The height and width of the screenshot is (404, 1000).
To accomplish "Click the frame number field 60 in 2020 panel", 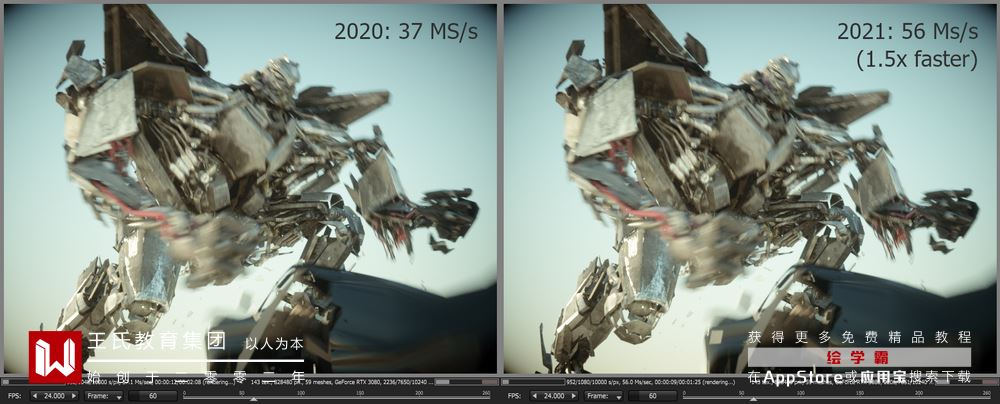I will (x=152, y=396).
